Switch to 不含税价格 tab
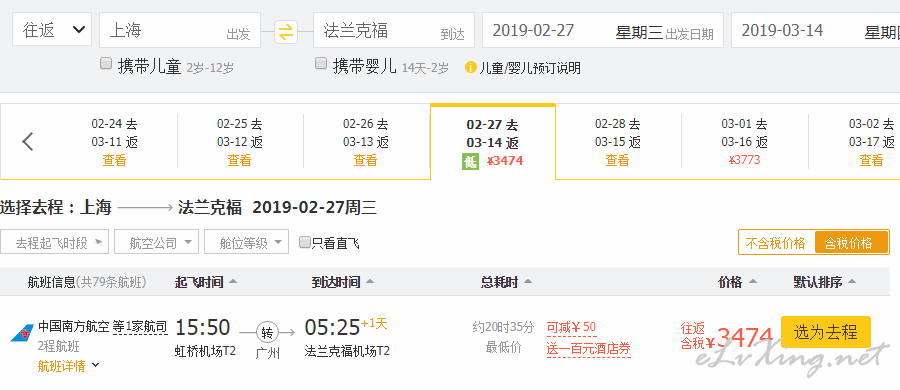 (776, 242)
